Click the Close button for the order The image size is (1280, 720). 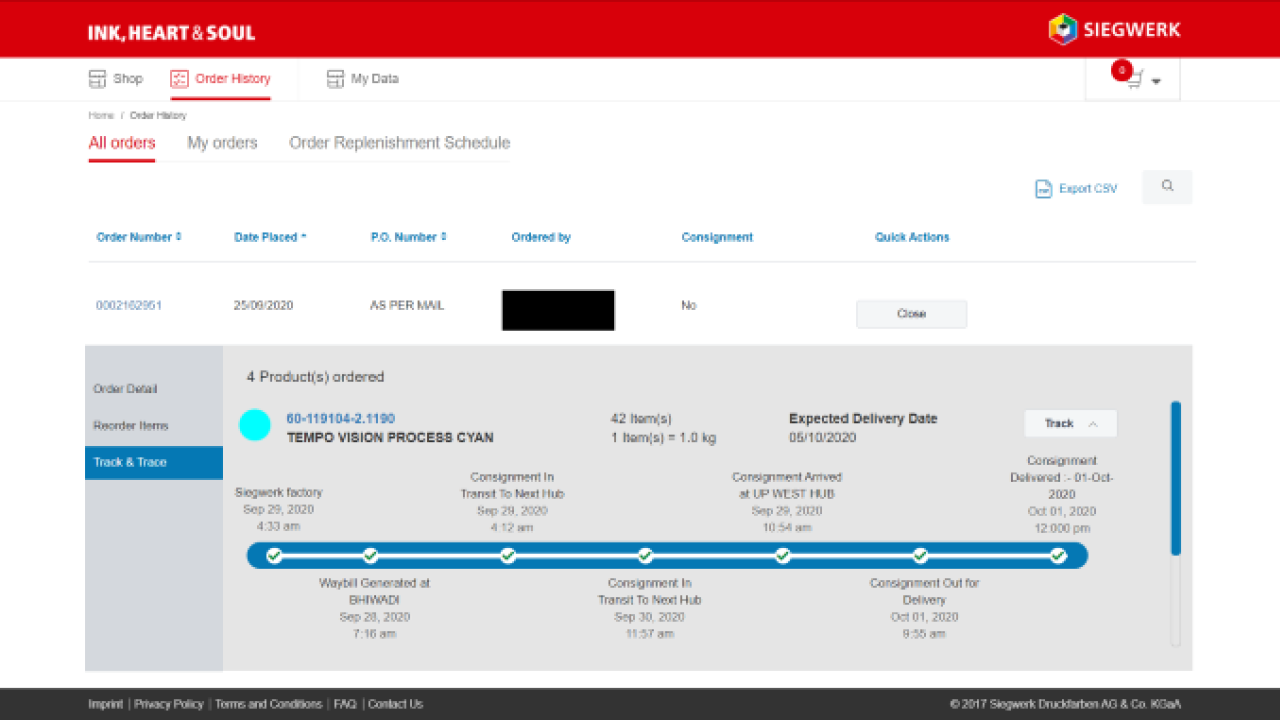(911, 313)
